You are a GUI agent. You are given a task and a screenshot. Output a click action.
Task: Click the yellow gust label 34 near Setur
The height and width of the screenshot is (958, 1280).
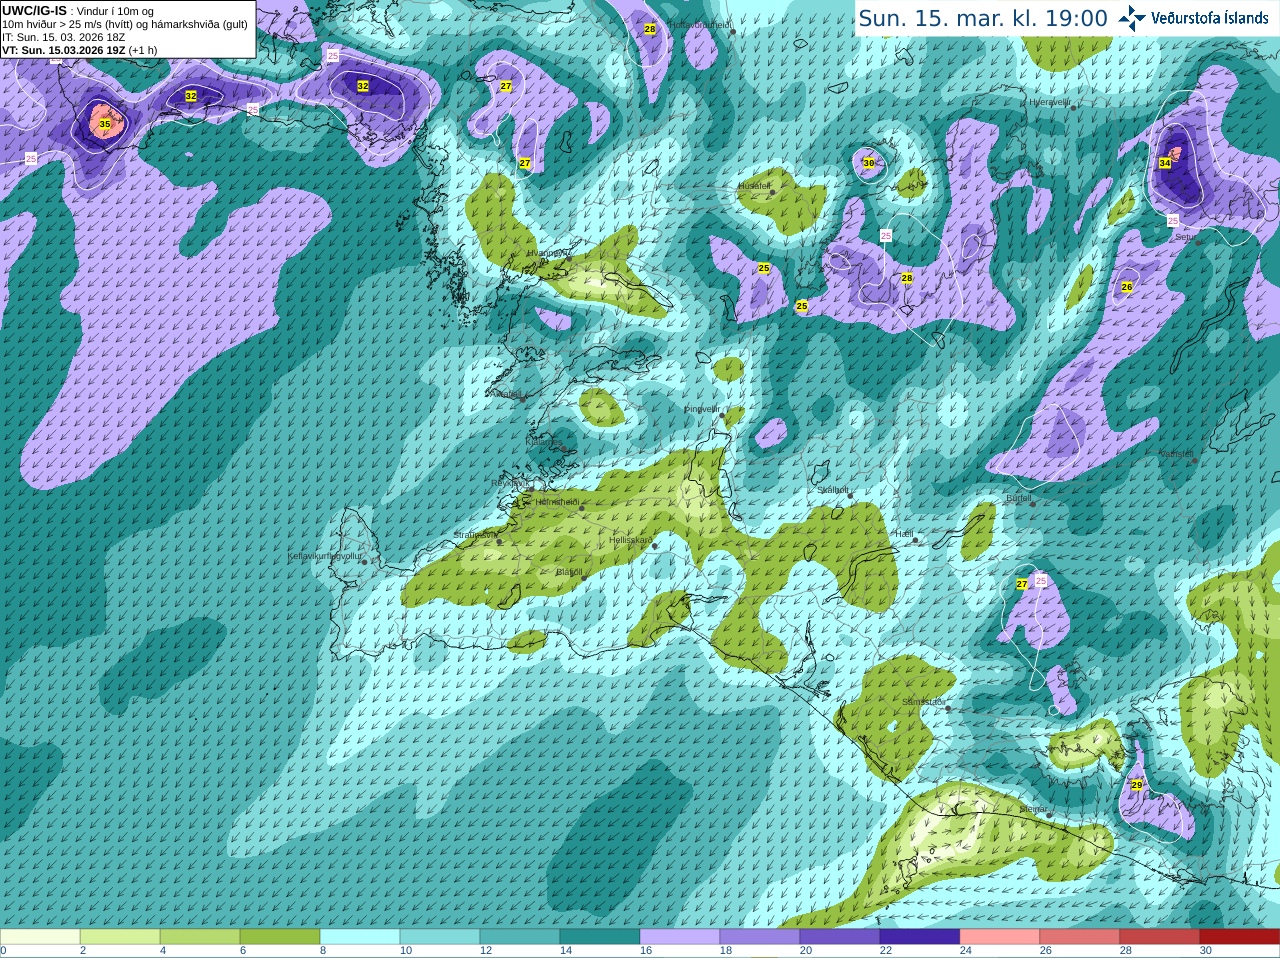[1165, 162]
